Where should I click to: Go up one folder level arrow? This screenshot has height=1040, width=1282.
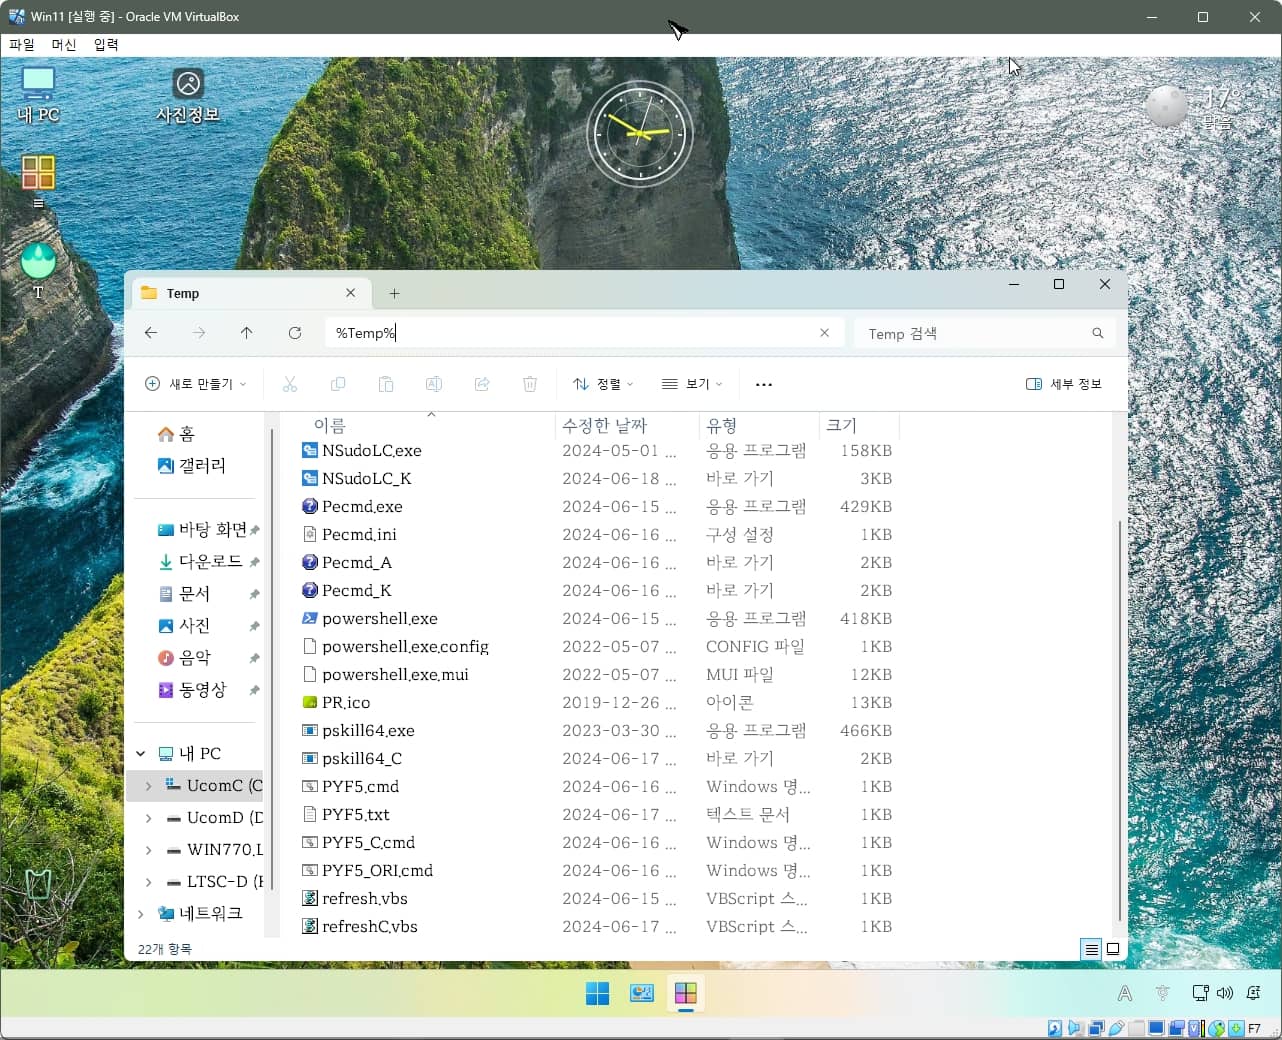[x=247, y=333]
